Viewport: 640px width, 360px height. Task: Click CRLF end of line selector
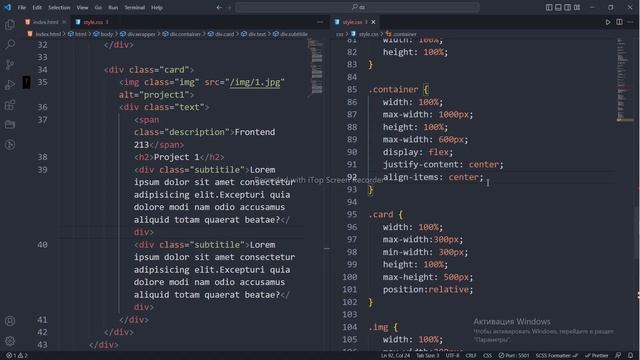[471, 356]
